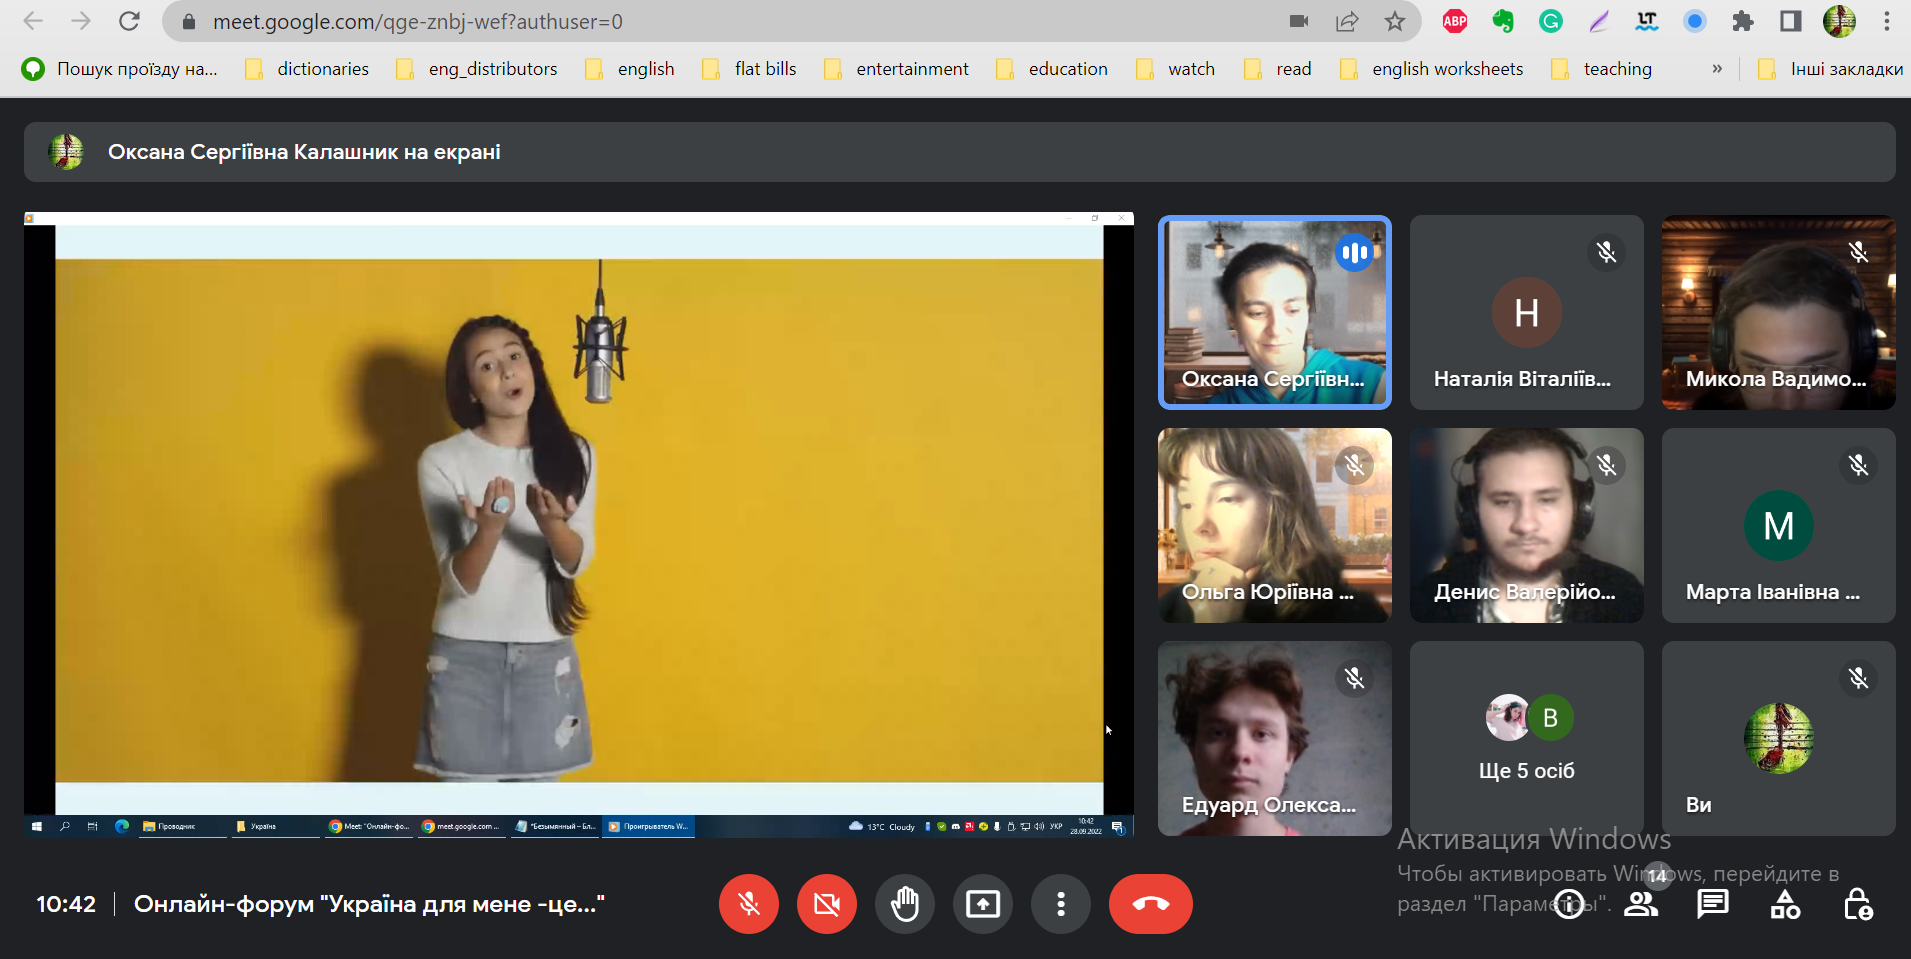Open the education bookmark folder
The image size is (1911, 959).
(1052, 69)
